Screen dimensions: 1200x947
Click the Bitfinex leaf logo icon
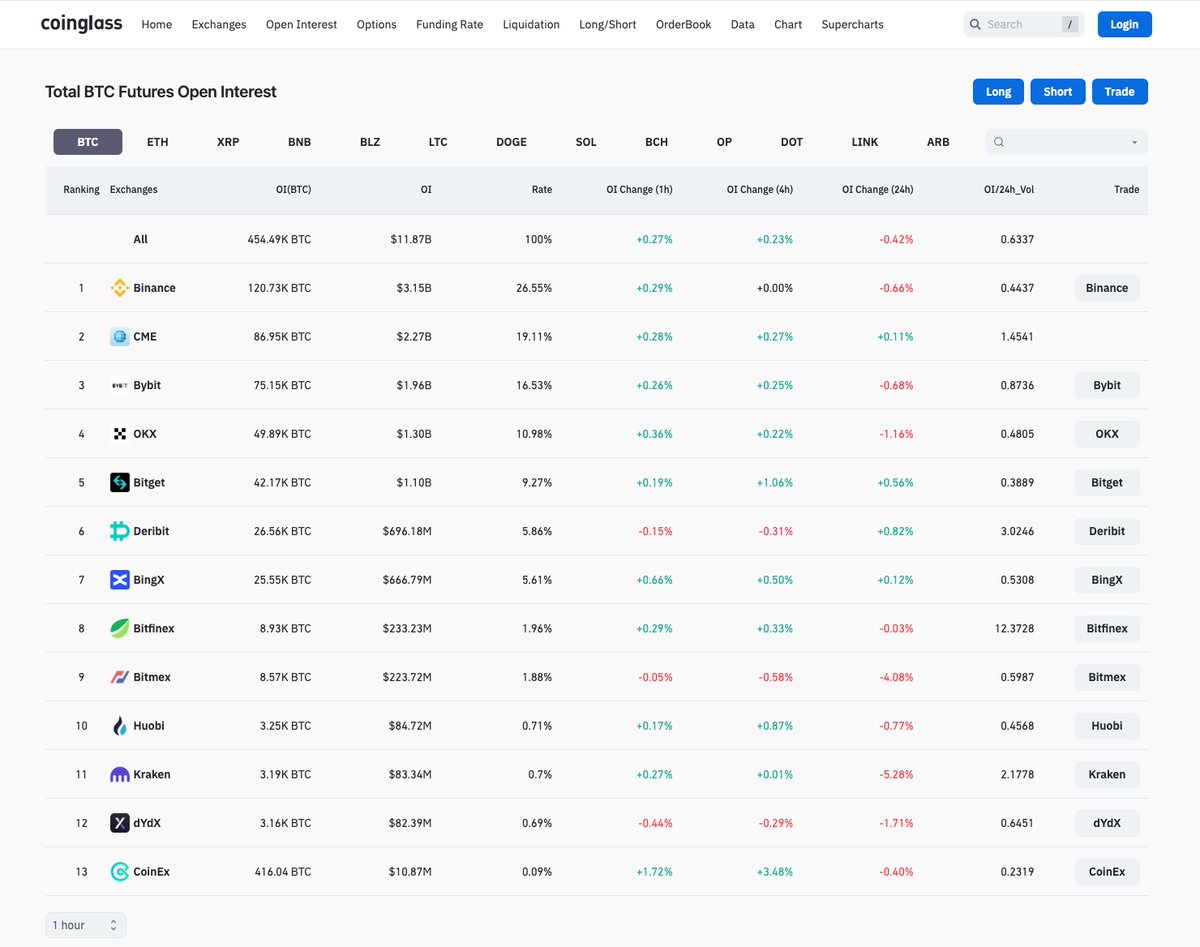(119, 628)
